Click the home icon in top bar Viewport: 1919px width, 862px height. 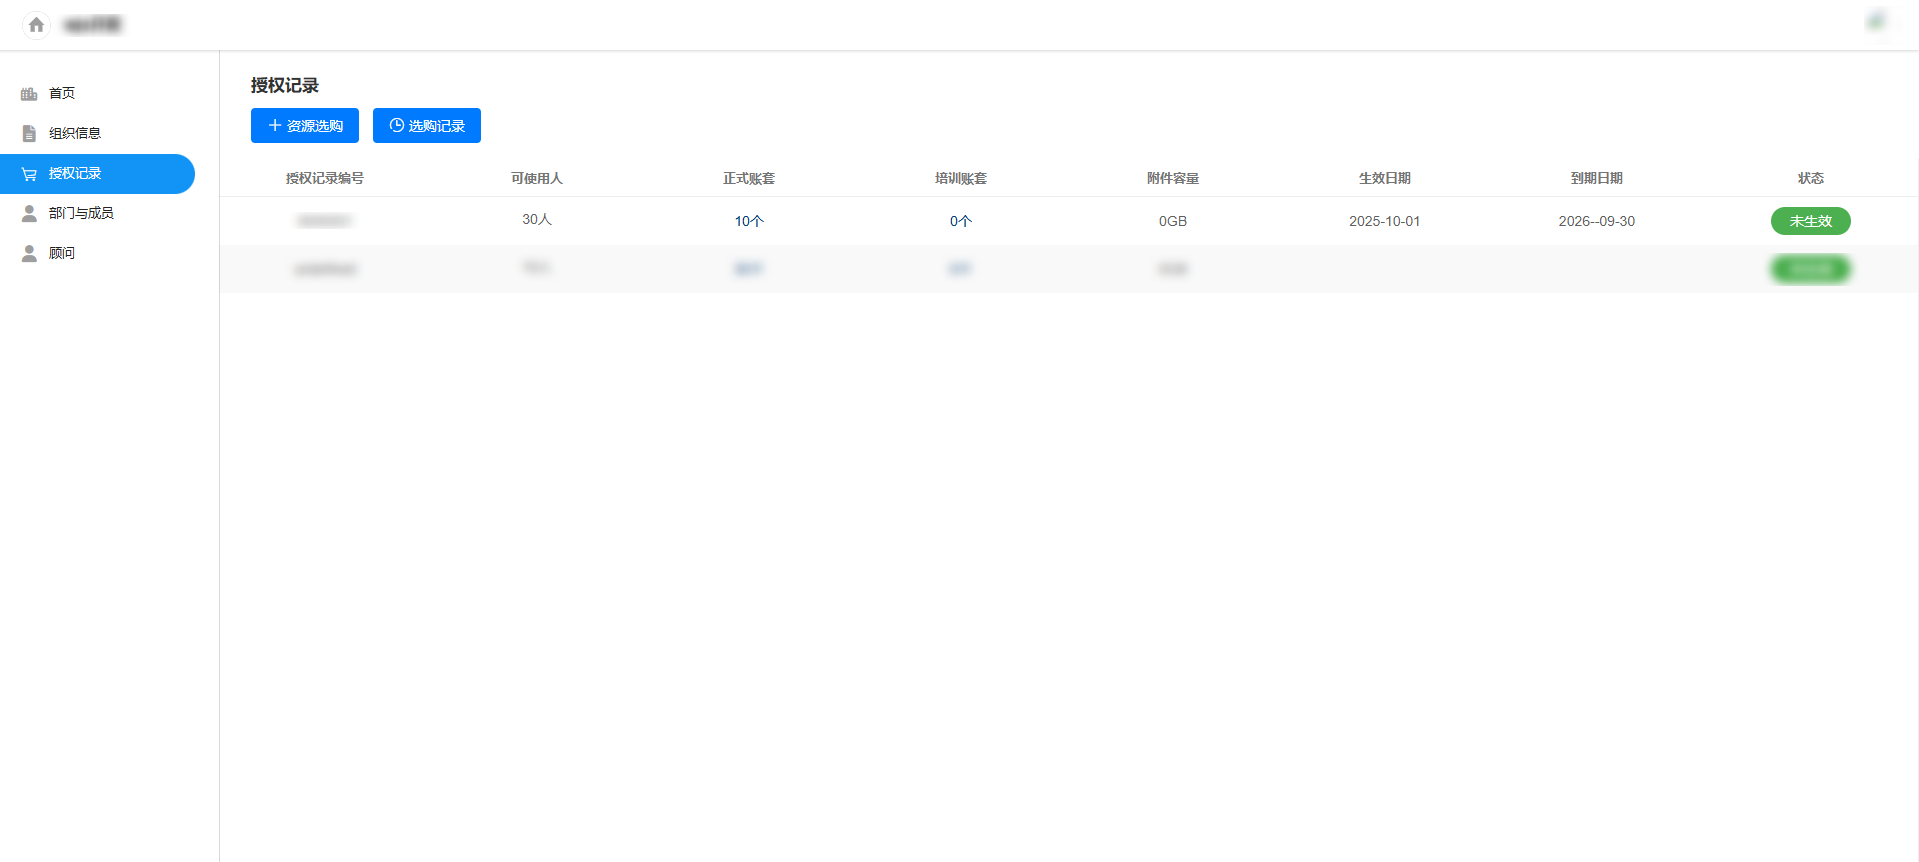pyautogui.click(x=36, y=25)
